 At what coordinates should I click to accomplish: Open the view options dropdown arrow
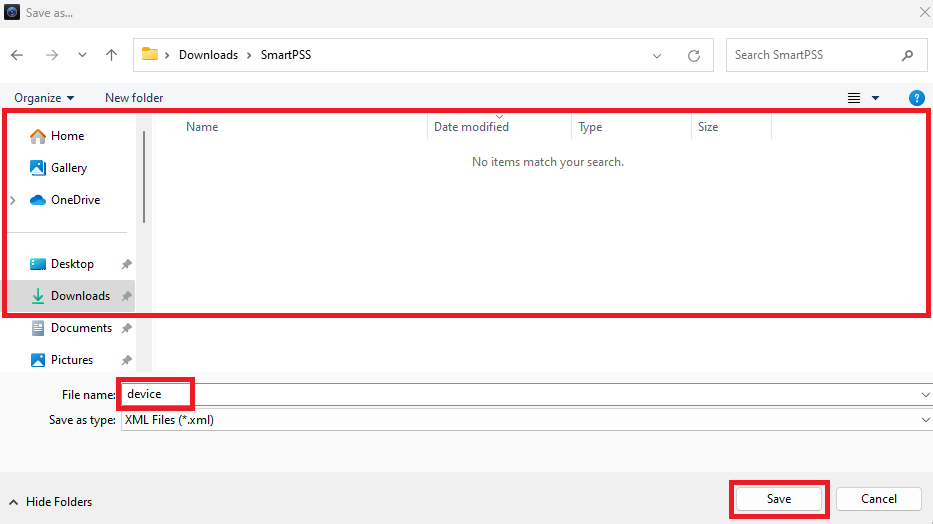(876, 98)
